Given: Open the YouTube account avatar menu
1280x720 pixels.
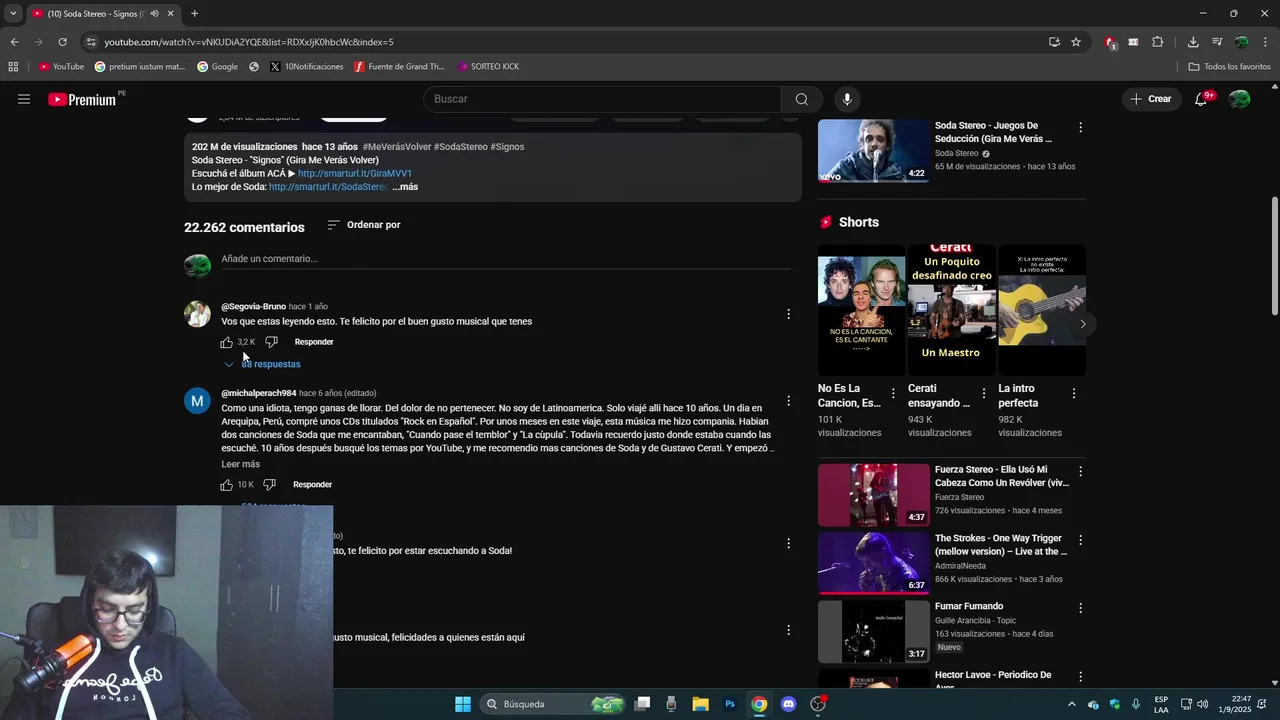Looking at the screenshot, I should [1239, 99].
